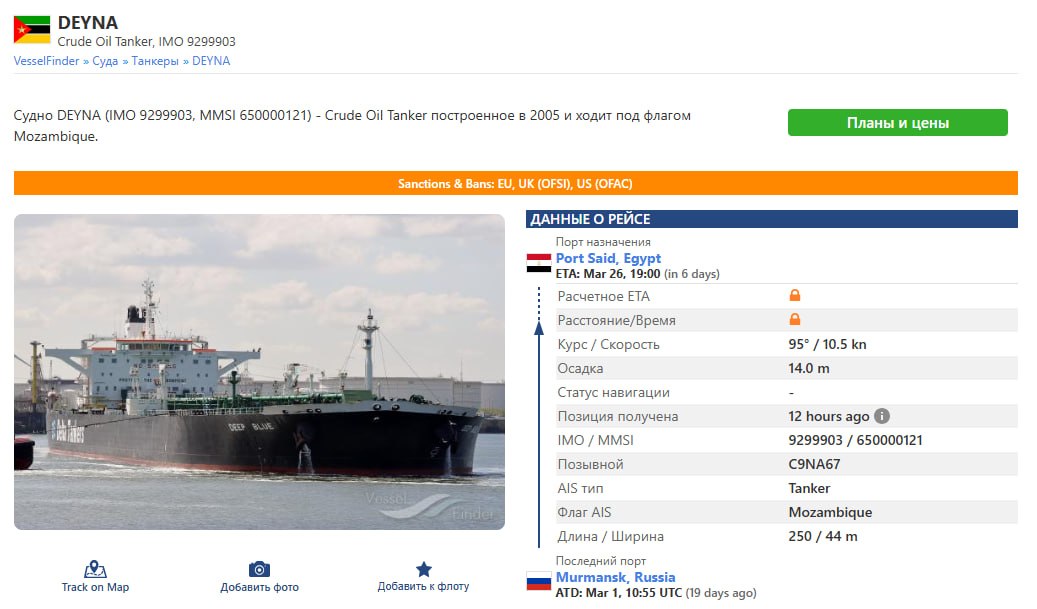
Task: Click the green Планы и цены button
Action: pyautogui.click(x=897, y=123)
